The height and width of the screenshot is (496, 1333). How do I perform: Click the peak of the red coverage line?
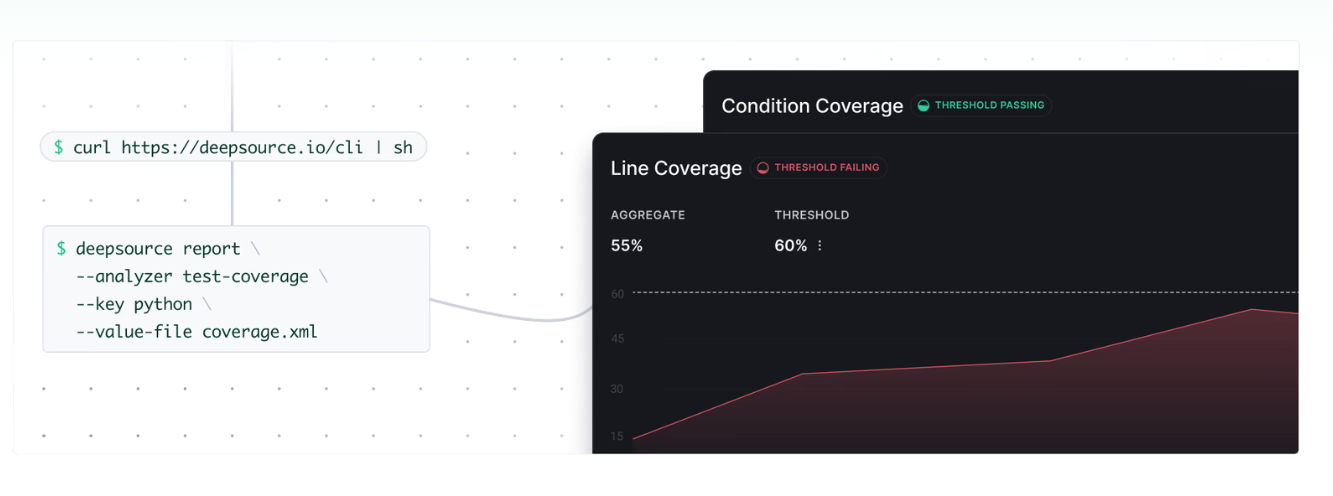pyautogui.click(x=1251, y=309)
